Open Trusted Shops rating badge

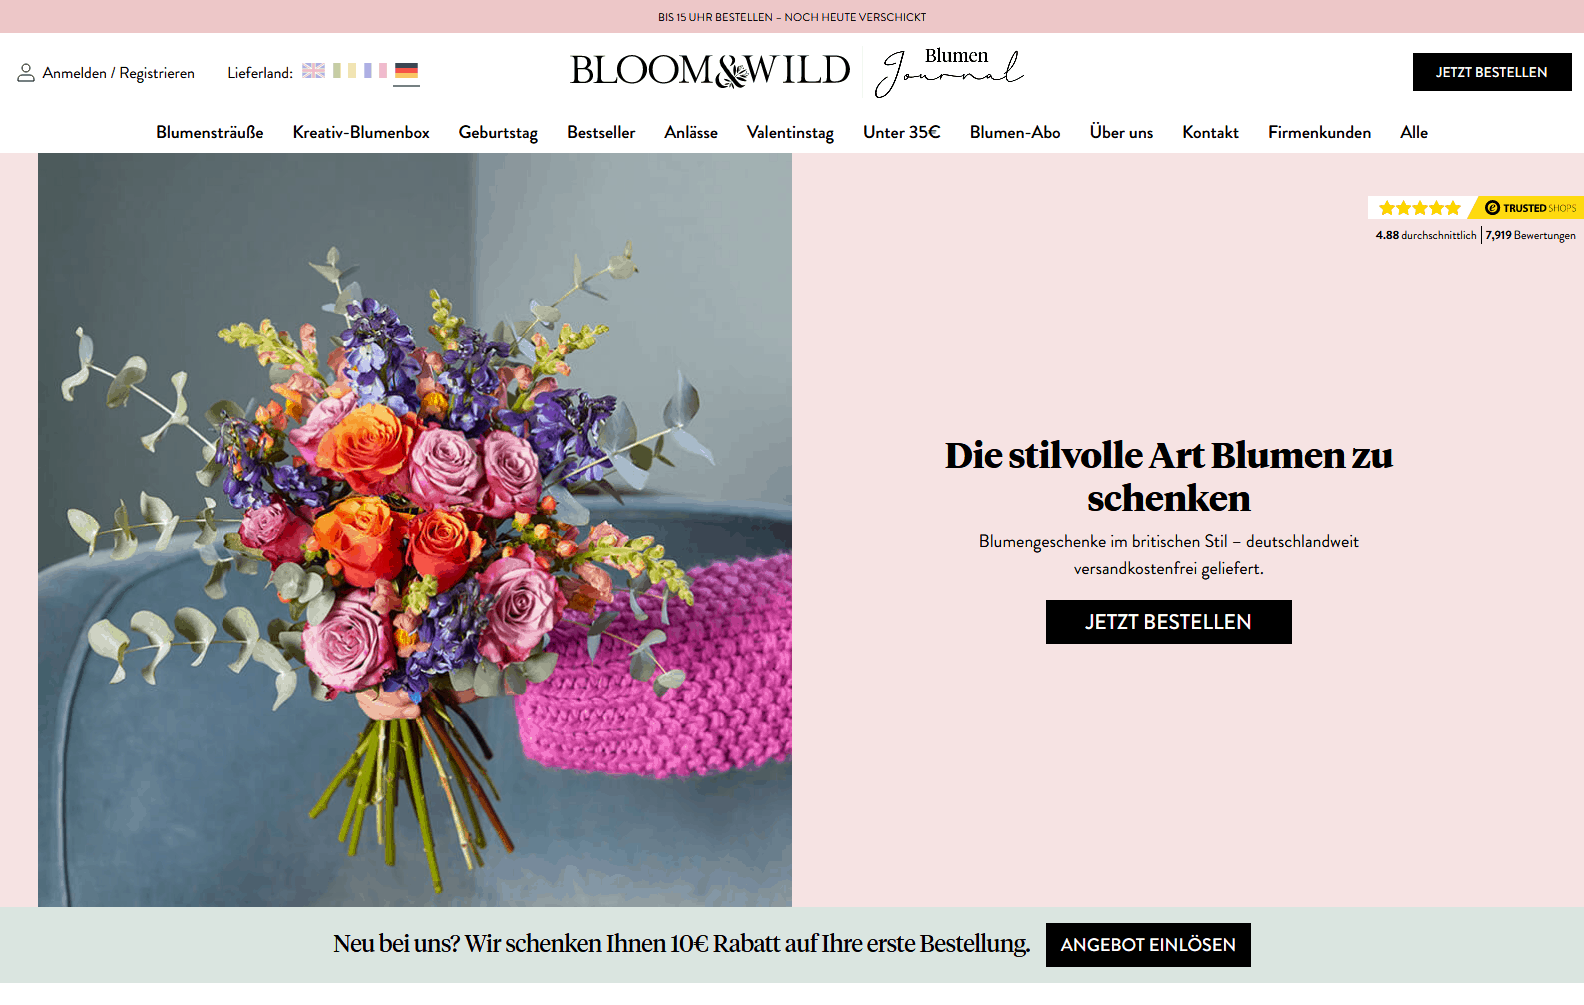(1475, 220)
